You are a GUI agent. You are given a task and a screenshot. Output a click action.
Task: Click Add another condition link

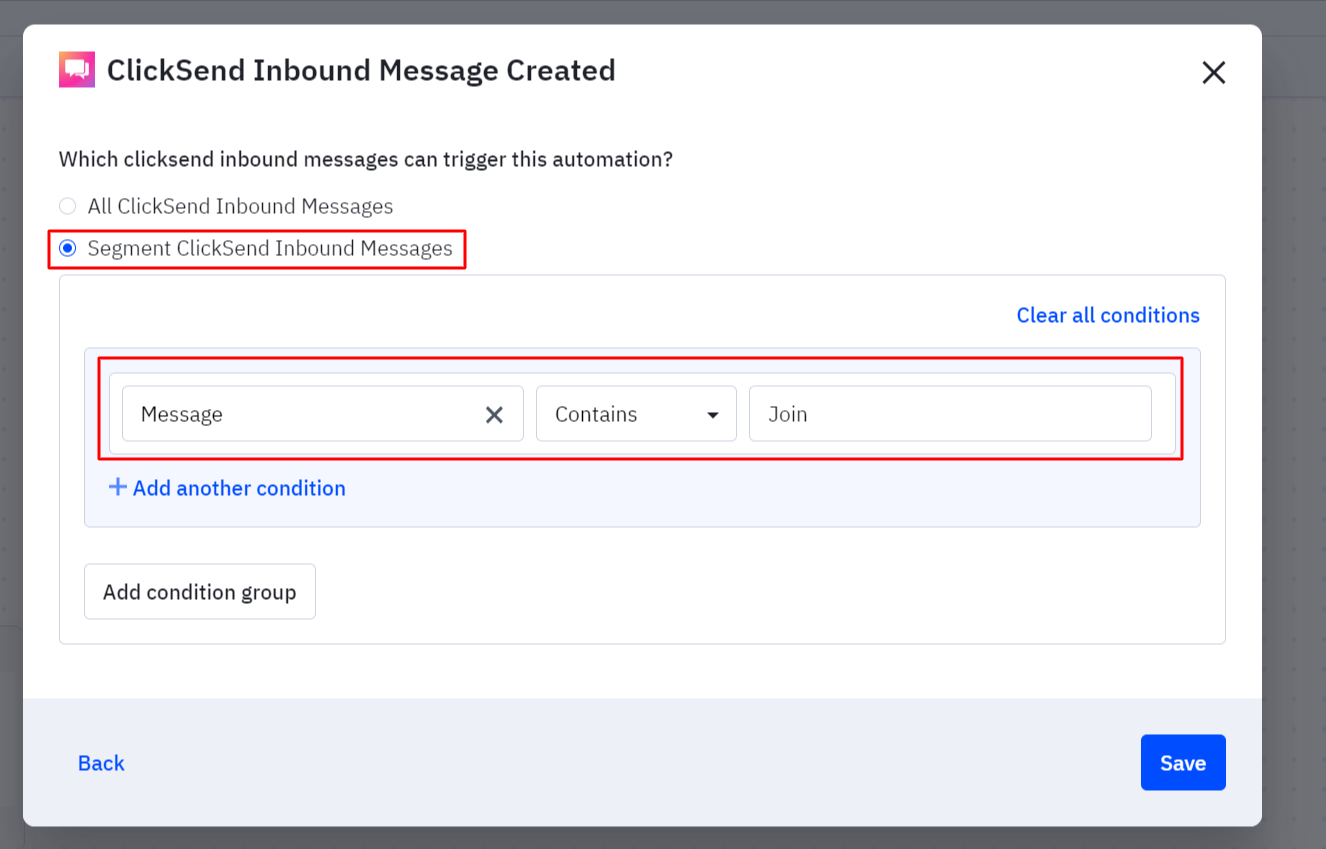(x=227, y=488)
